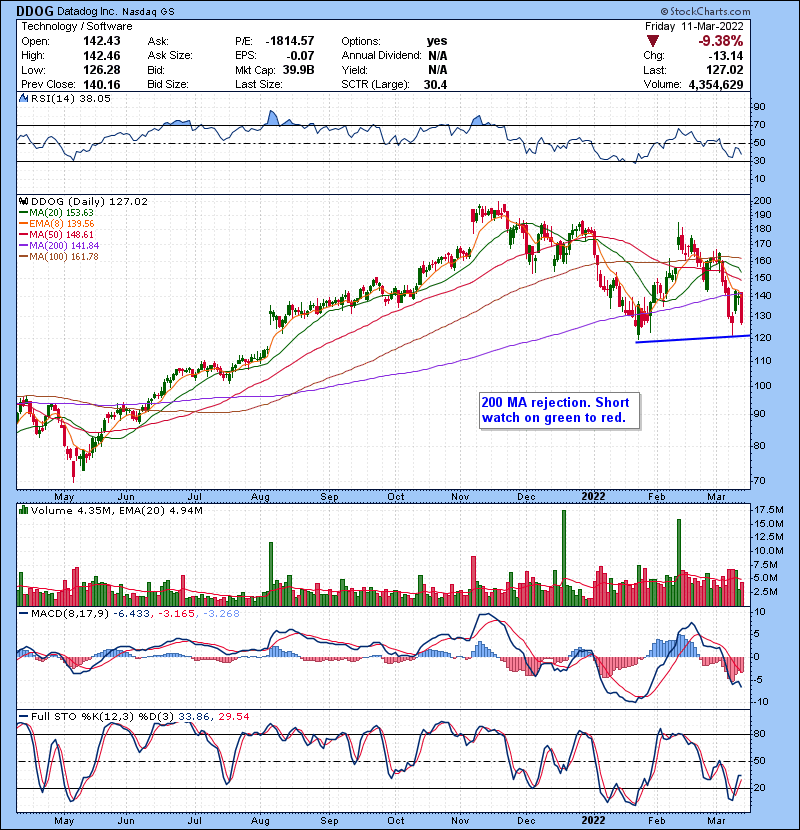Click the volume bars icon beside Volume 4.35M
800x830 pixels.
click(23, 510)
